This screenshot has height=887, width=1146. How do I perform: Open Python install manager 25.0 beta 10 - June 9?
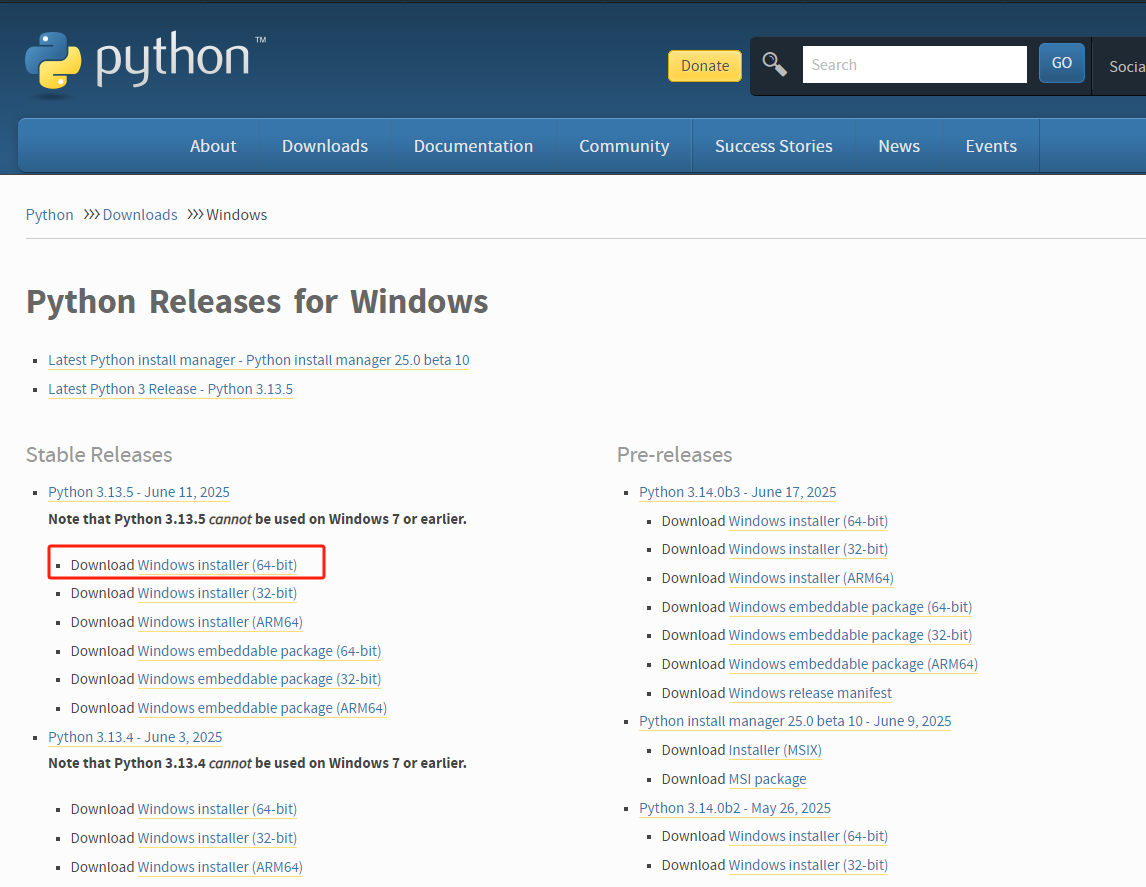795,721
